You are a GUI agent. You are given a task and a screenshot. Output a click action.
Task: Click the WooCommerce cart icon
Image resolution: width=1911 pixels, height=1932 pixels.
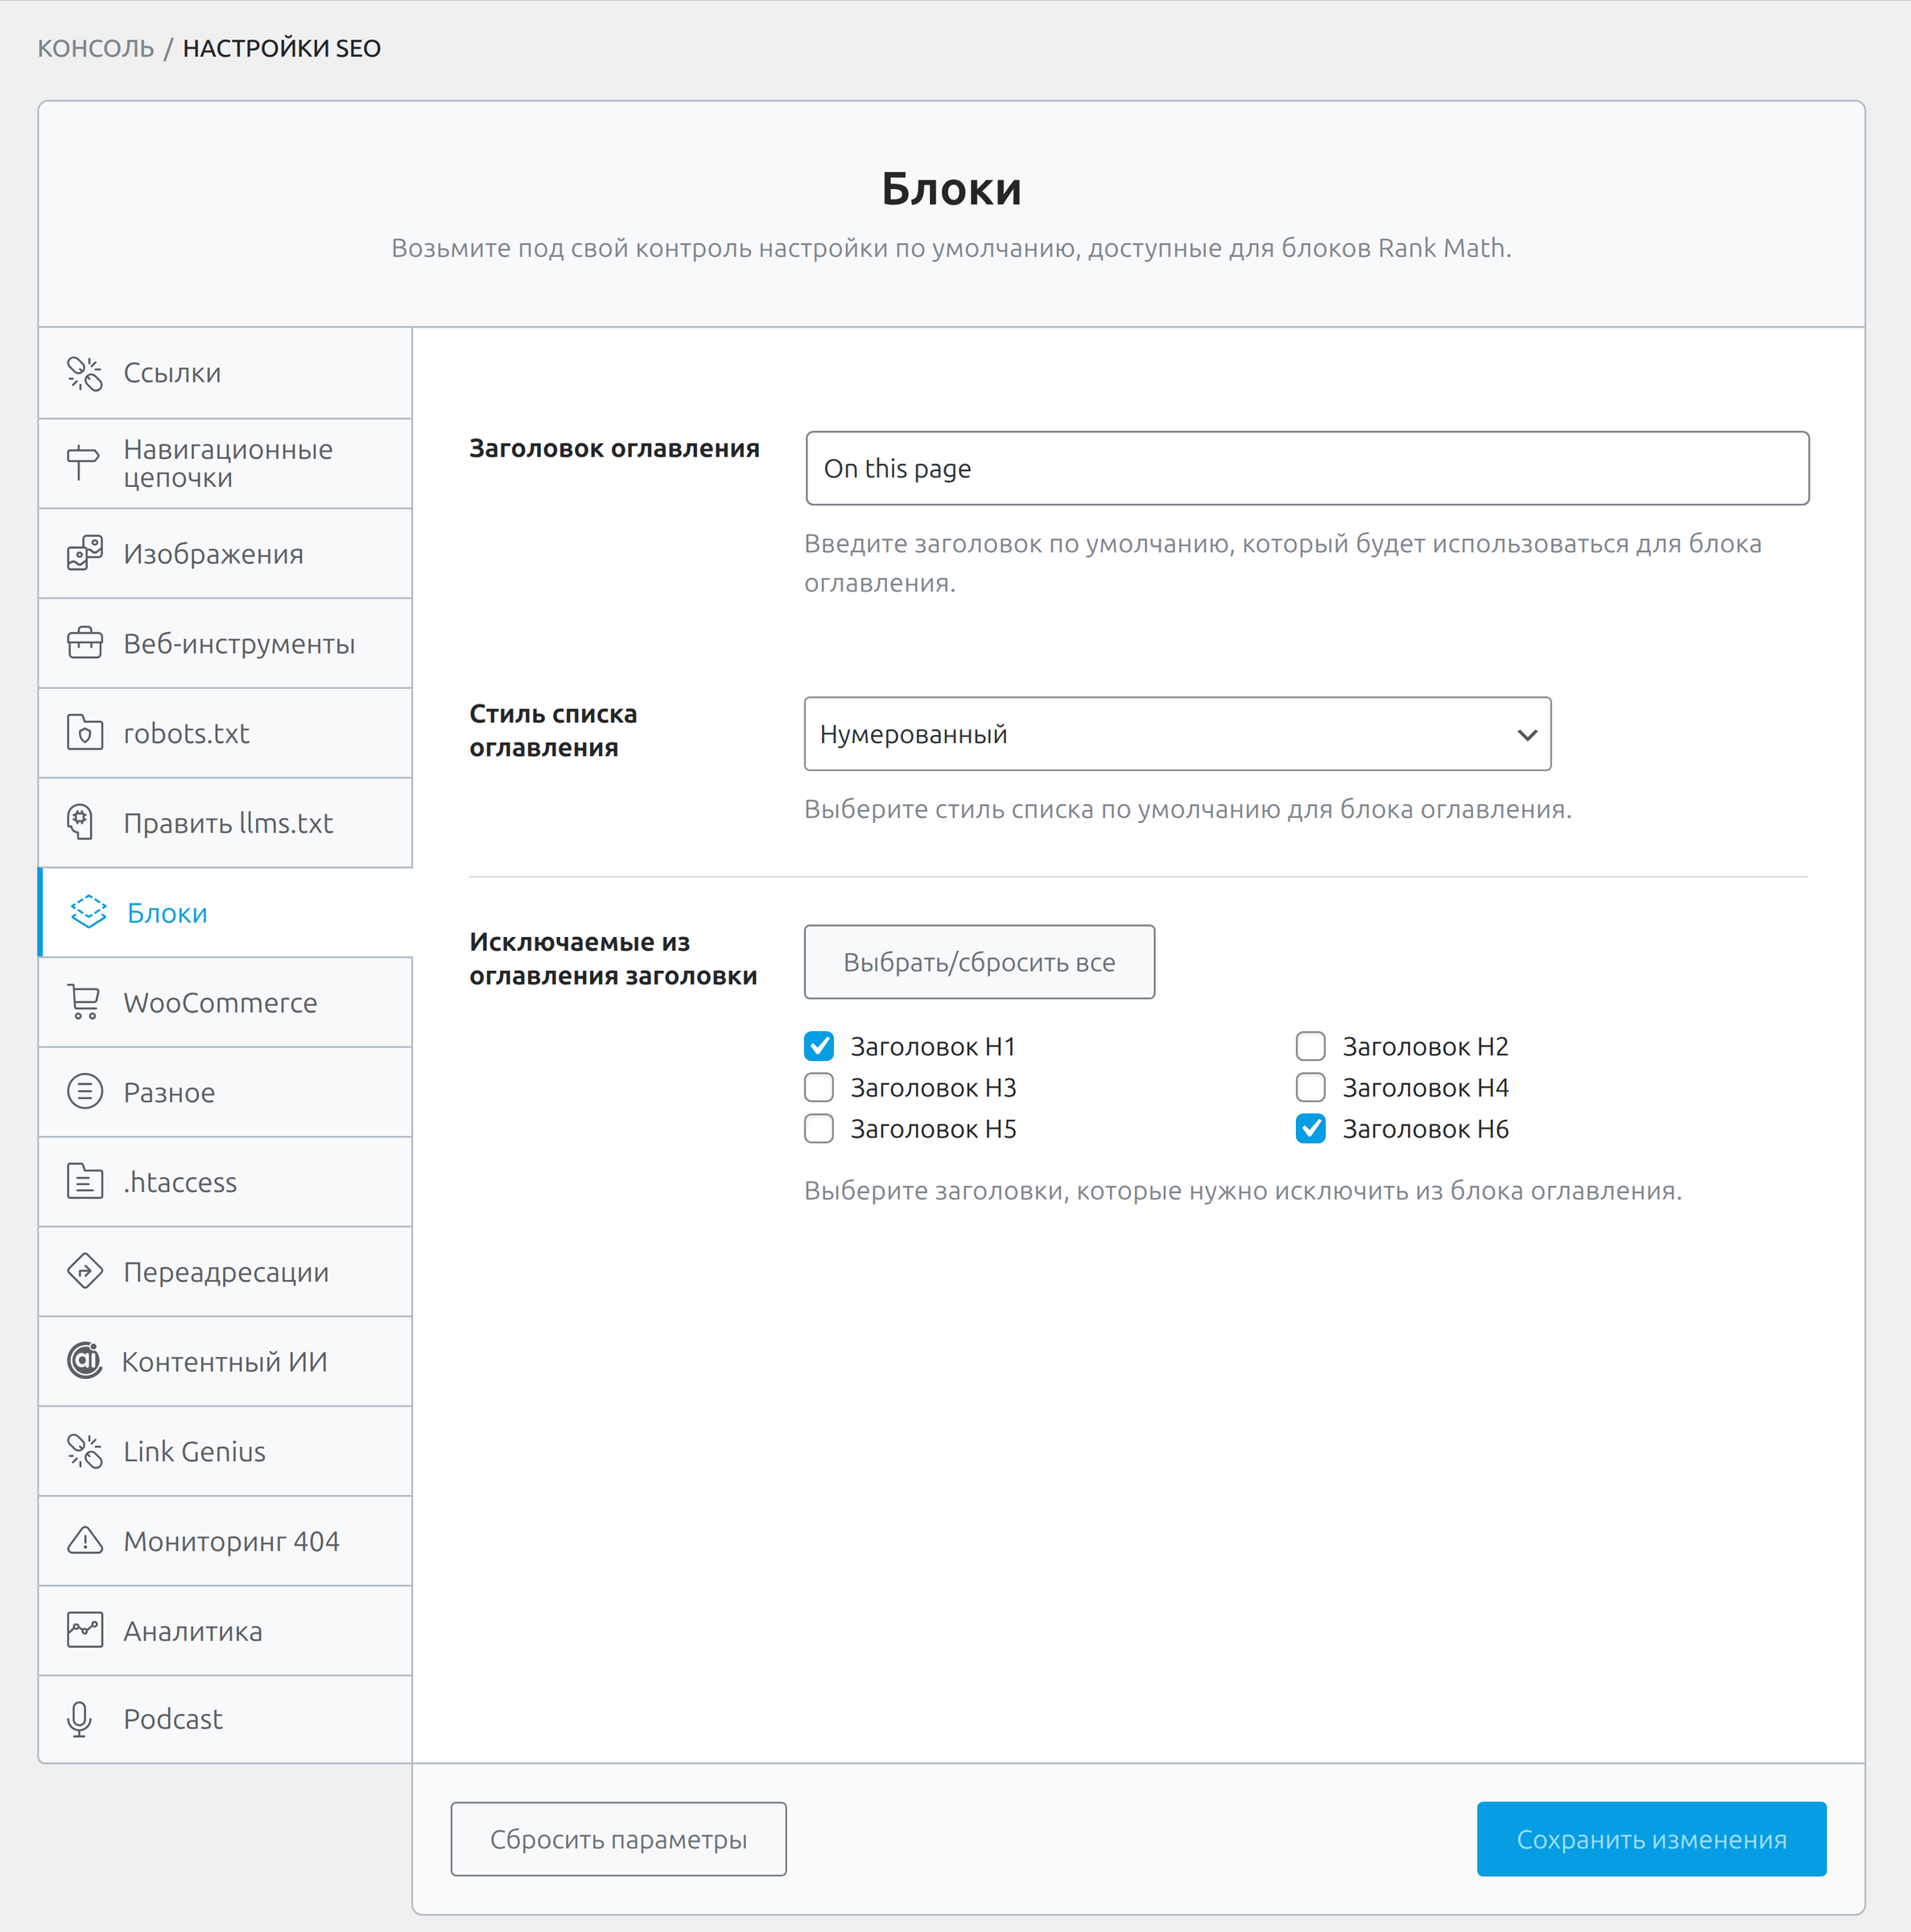(84, 1002)
